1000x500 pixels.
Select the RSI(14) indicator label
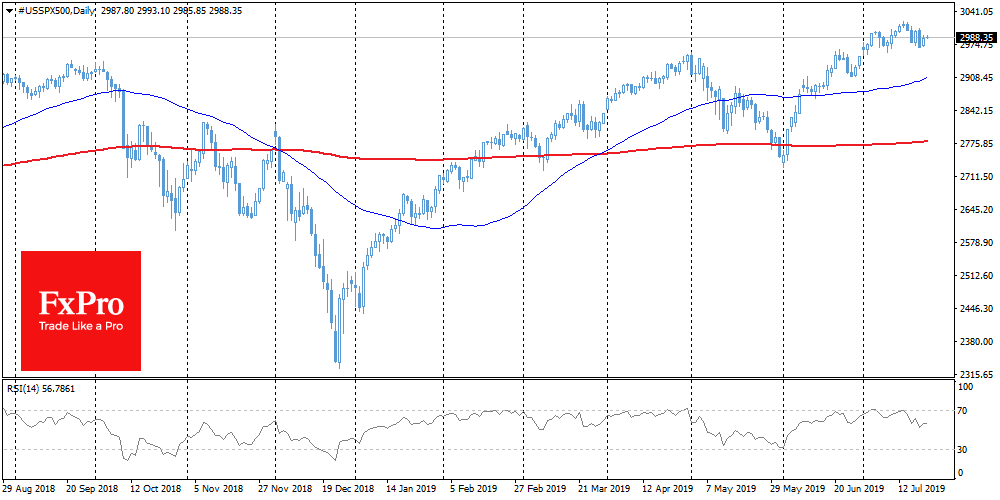pyautogui.click(x=25, y=387)
